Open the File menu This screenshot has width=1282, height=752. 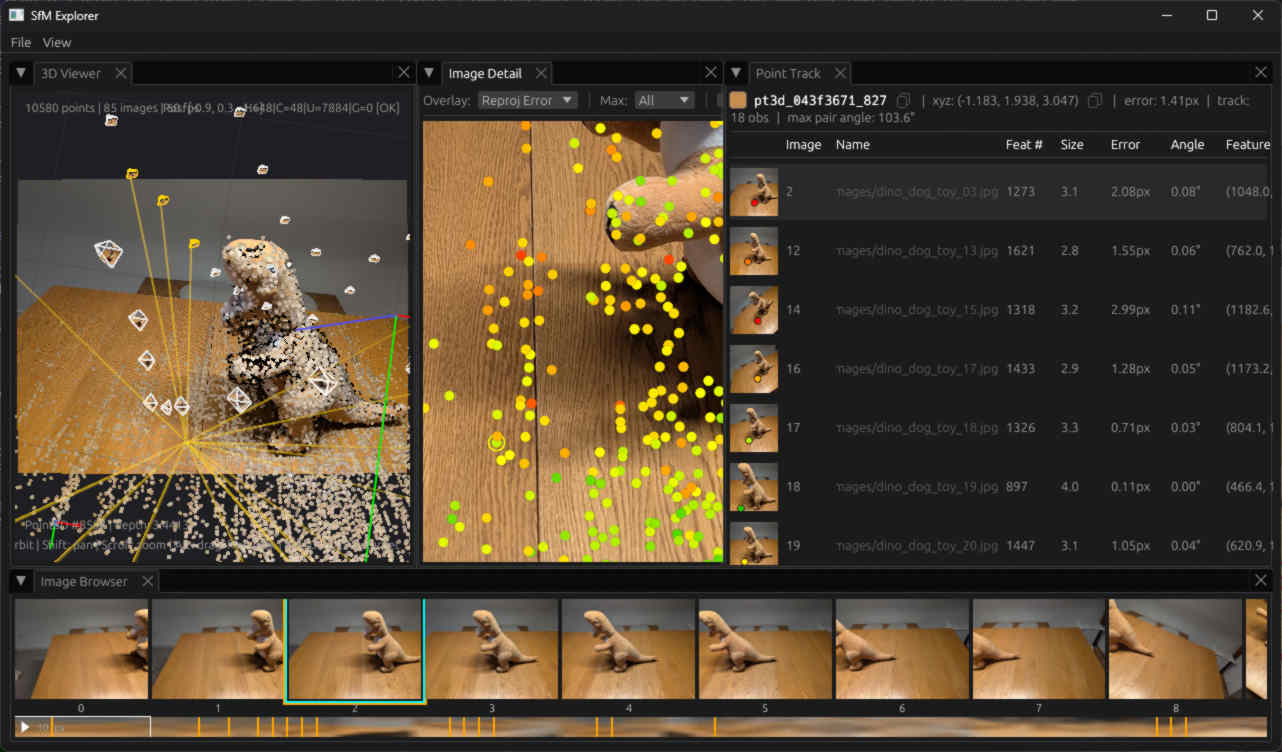point(21,42)
